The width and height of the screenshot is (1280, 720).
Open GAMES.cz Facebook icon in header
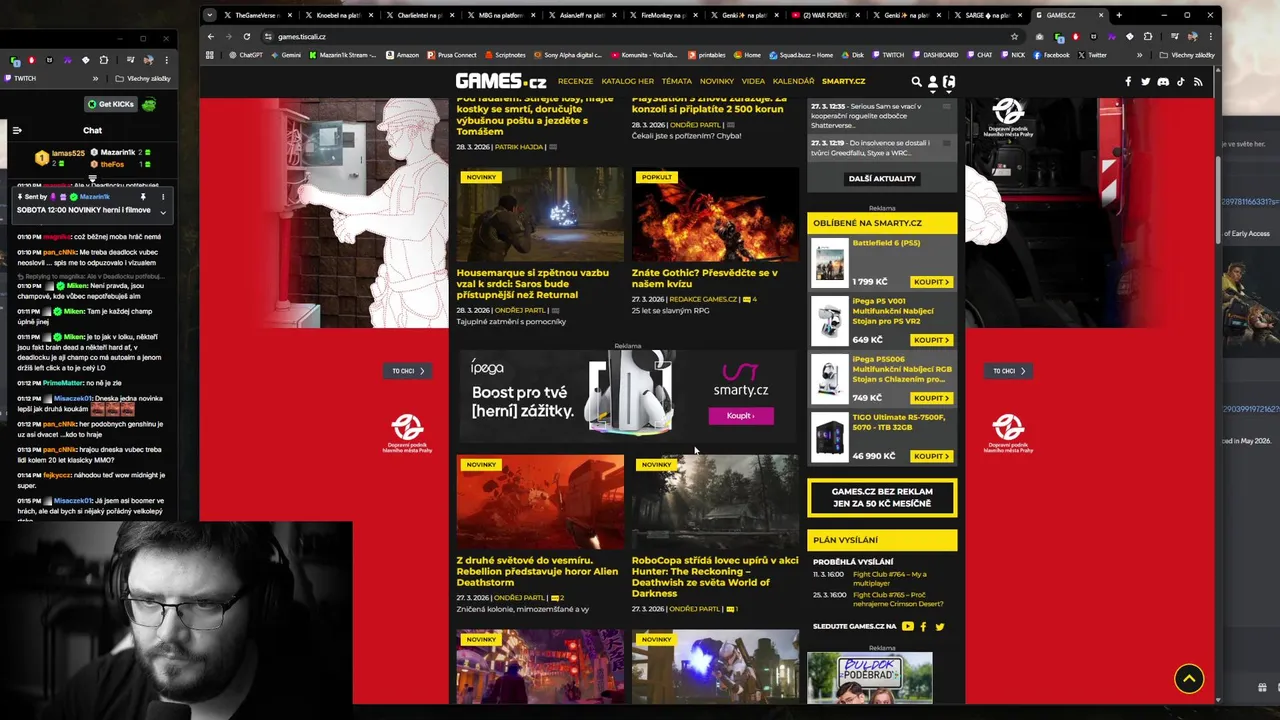(x=1128, y=82)
